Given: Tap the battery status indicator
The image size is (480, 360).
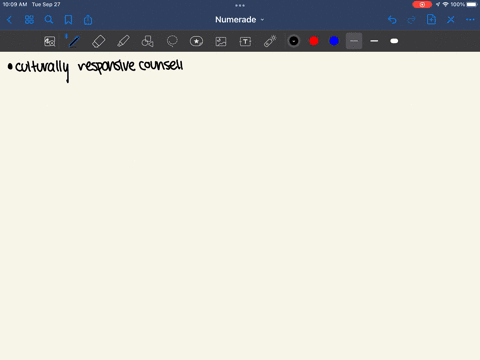Looking at the screenshot, I should pyautogui.click(x=472, y=4).
